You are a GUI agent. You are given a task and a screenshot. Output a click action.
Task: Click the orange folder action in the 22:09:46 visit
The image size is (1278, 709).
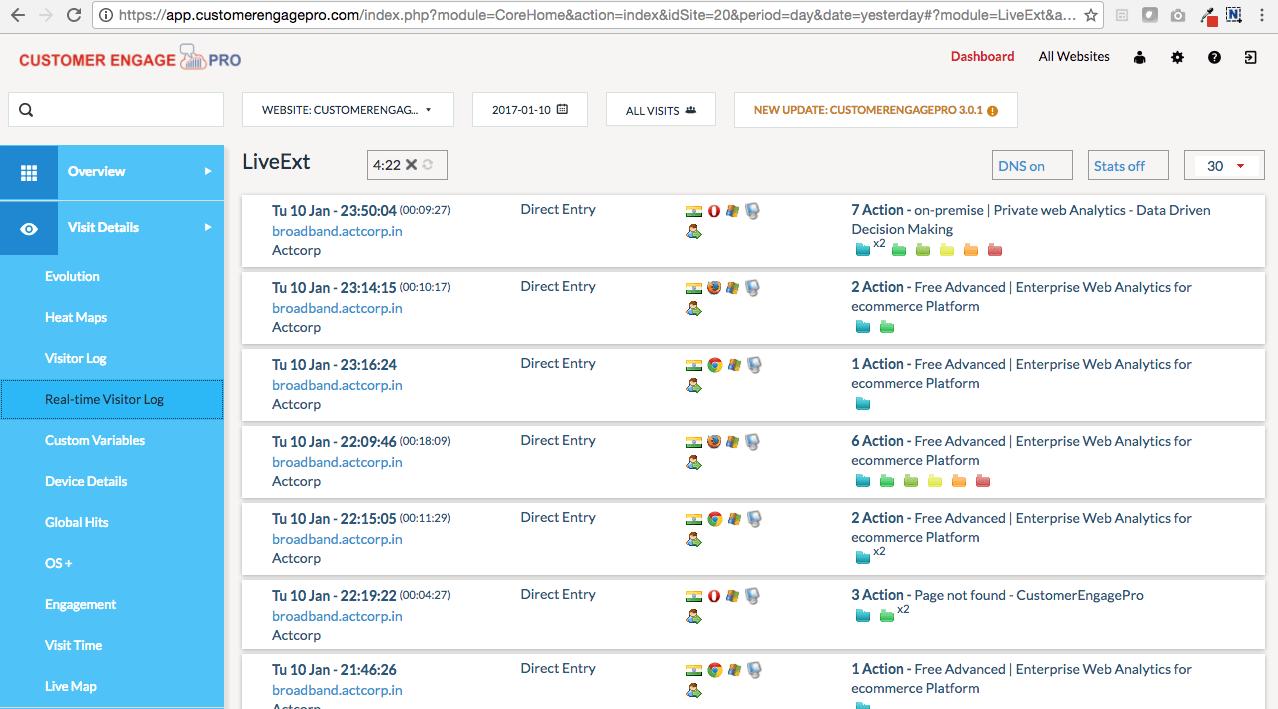pos(959,481)
